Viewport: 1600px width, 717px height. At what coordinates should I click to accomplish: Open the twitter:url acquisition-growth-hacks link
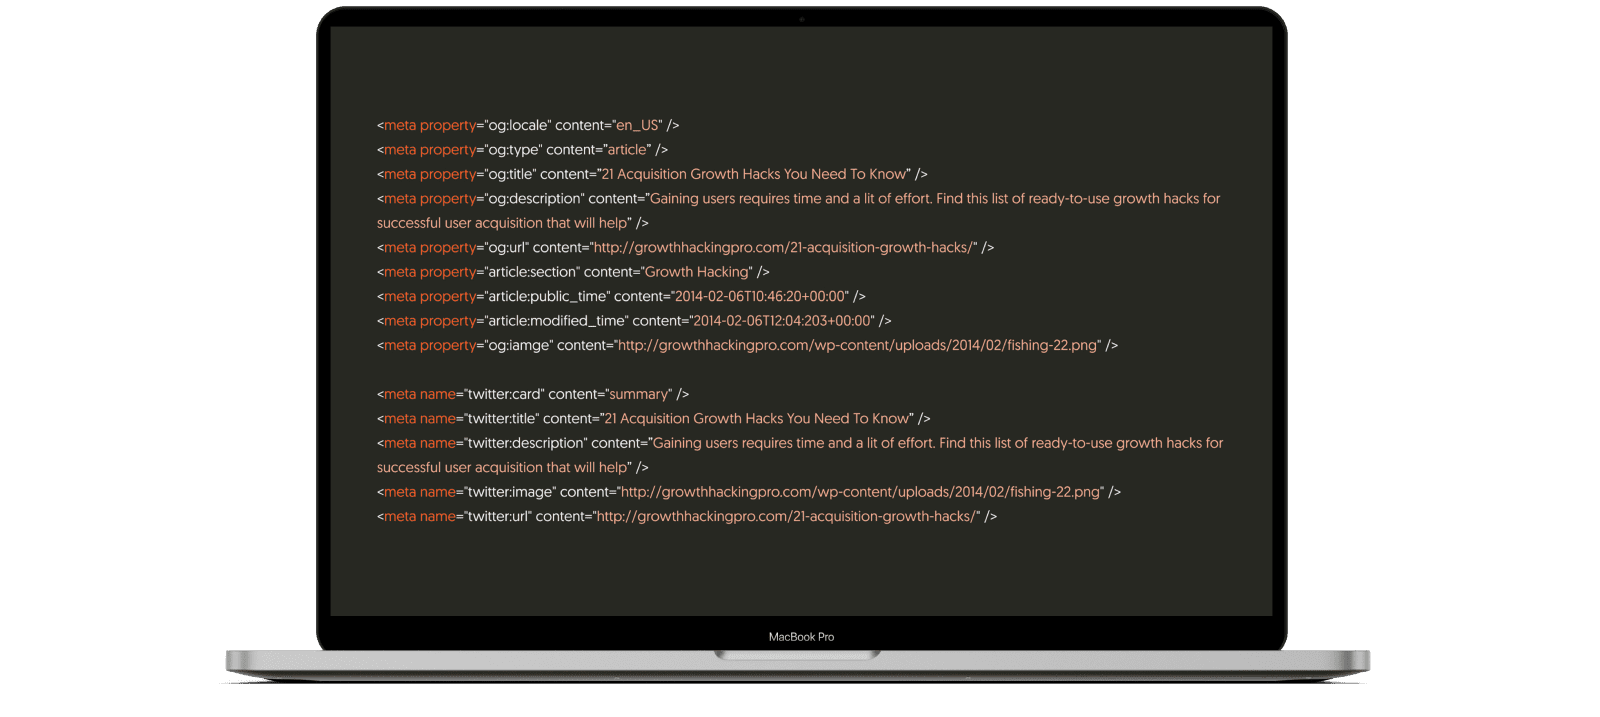786,516
